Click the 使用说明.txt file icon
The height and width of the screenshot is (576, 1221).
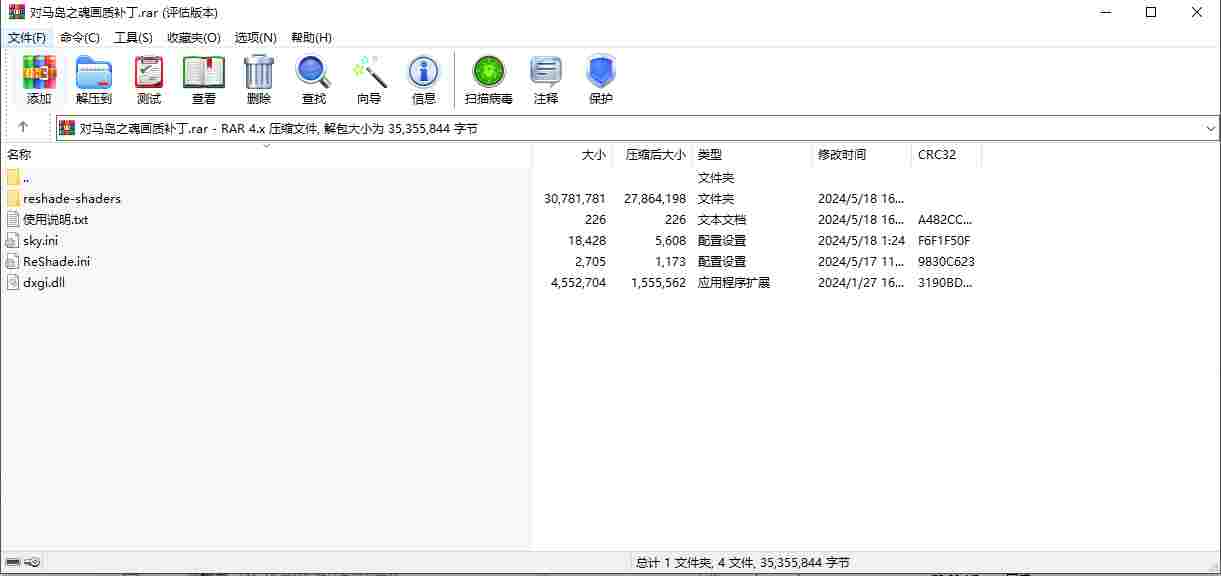click(13, 219)
